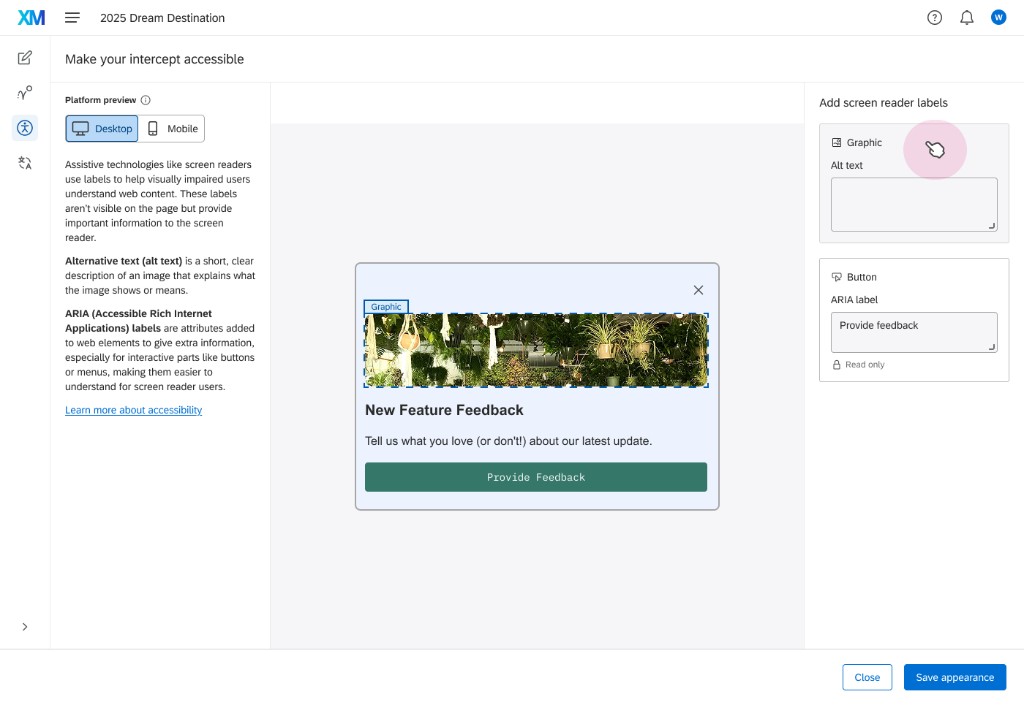Click inside the Alt text field
Screen dimensions: 1024x705
pos(913,203)
